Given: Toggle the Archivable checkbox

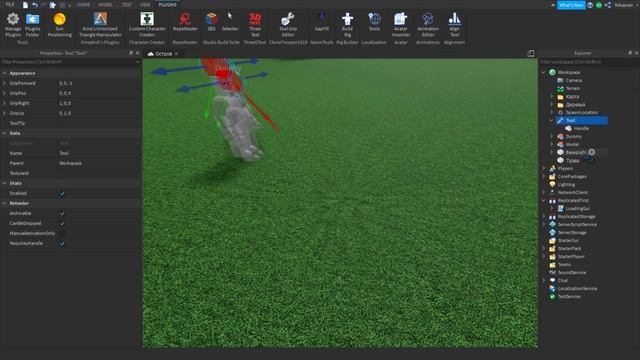Looking at the screenshot, I should 62,213.
